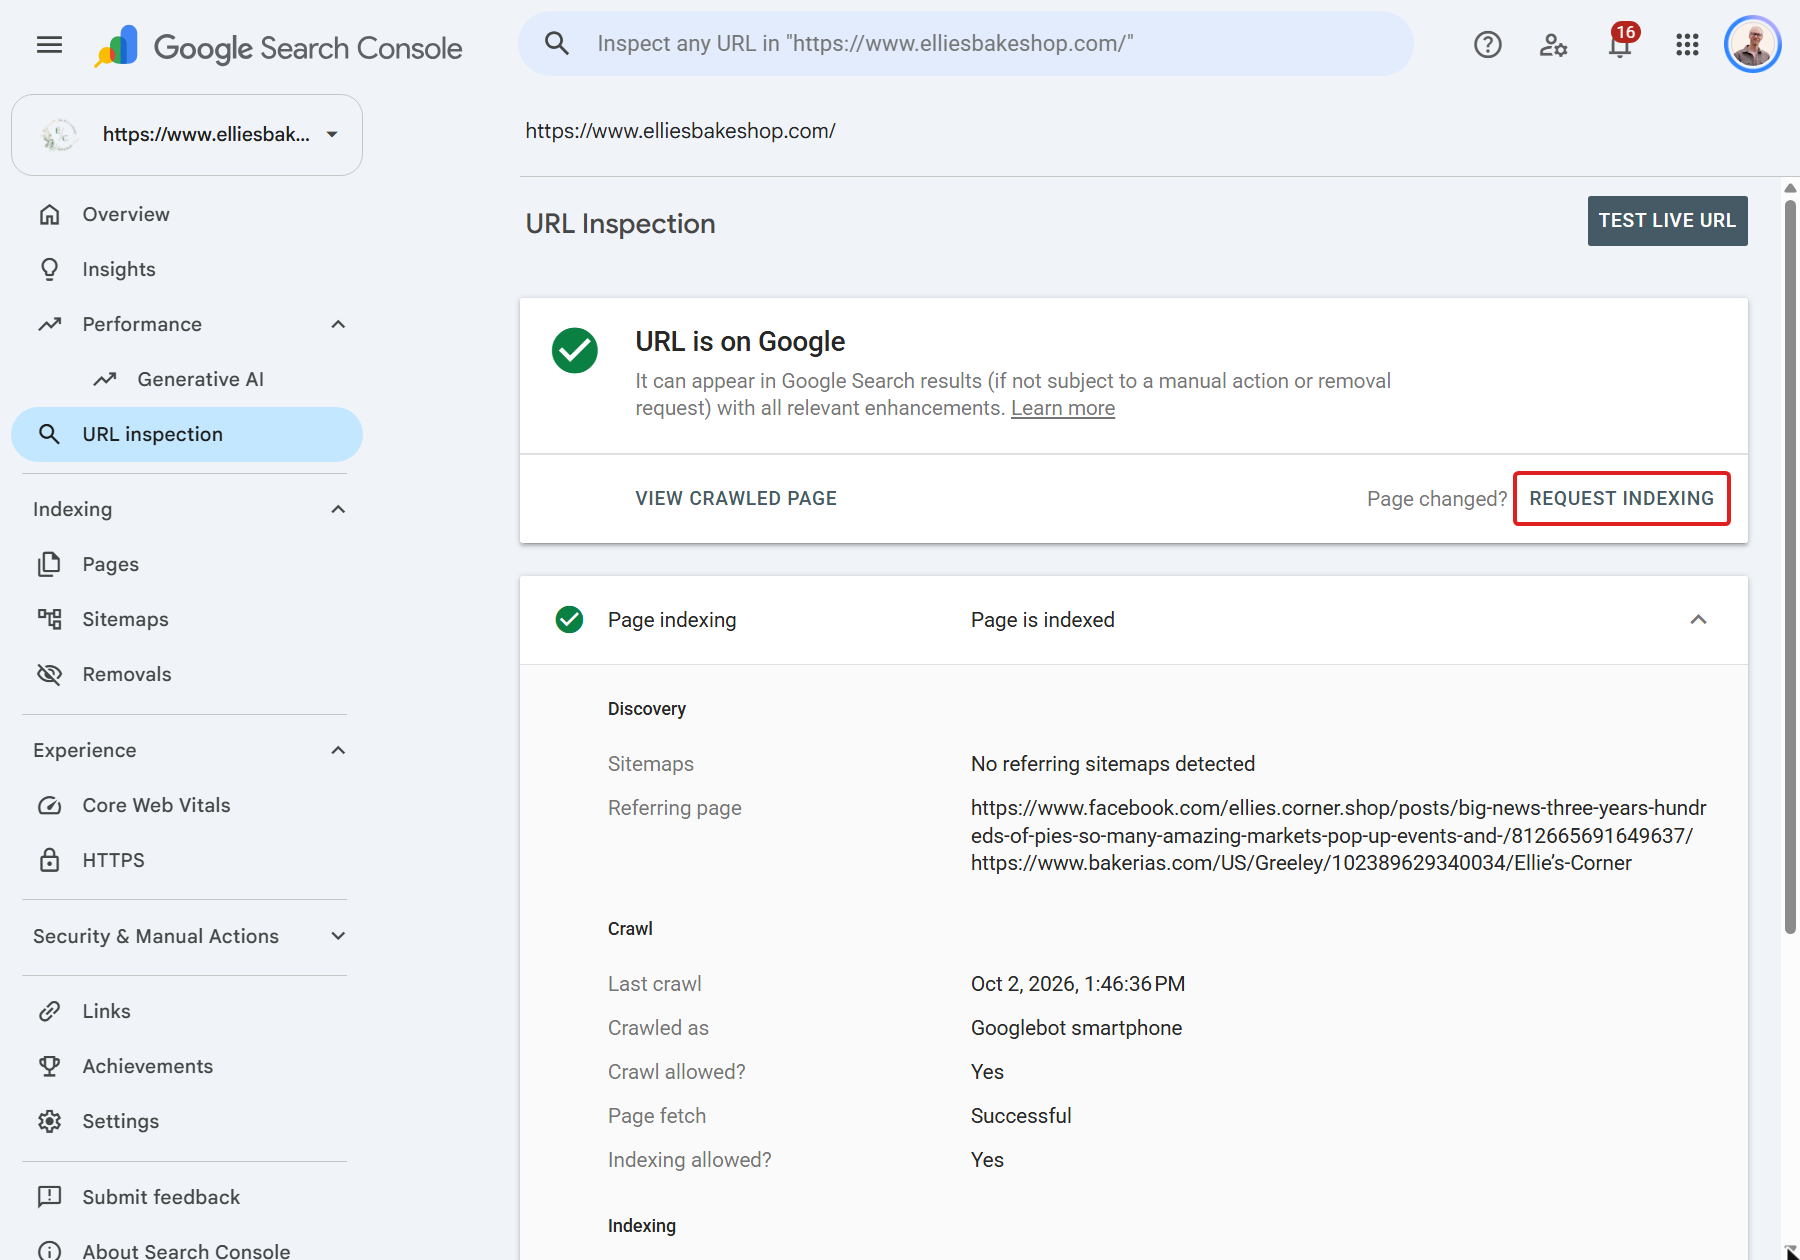Click "Googlebot smartphone" value
1800x1260 pixels.
pos(1076,1028)
